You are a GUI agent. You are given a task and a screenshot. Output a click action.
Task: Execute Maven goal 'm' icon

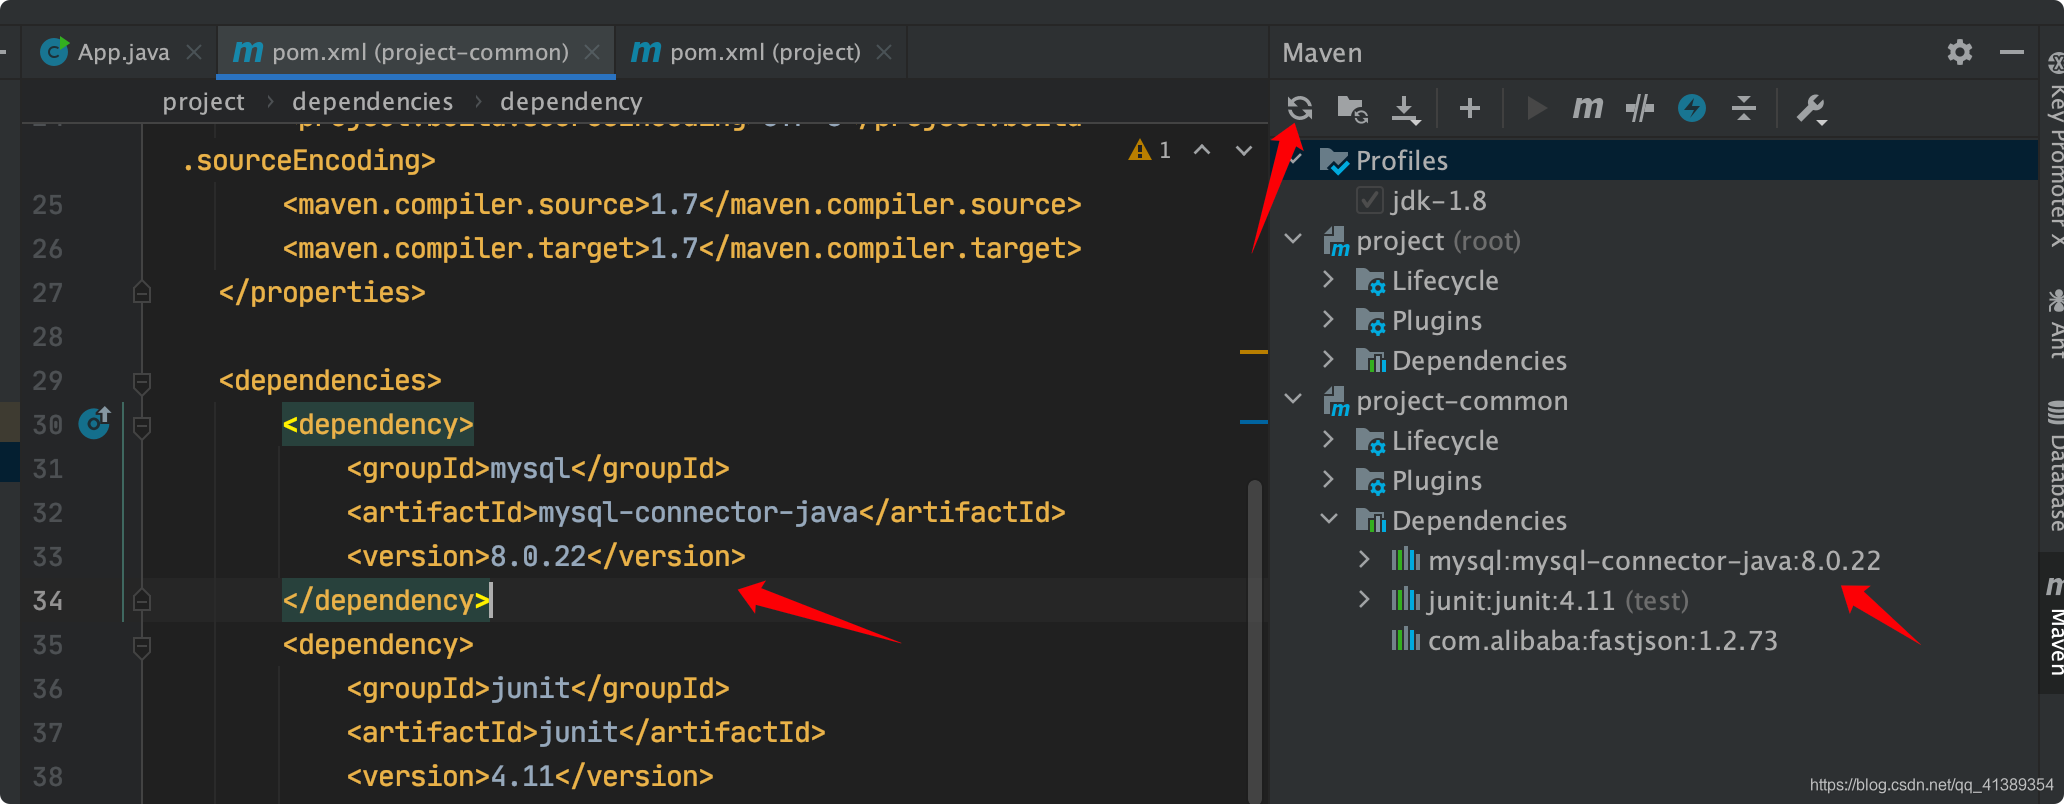point(1587,108)
